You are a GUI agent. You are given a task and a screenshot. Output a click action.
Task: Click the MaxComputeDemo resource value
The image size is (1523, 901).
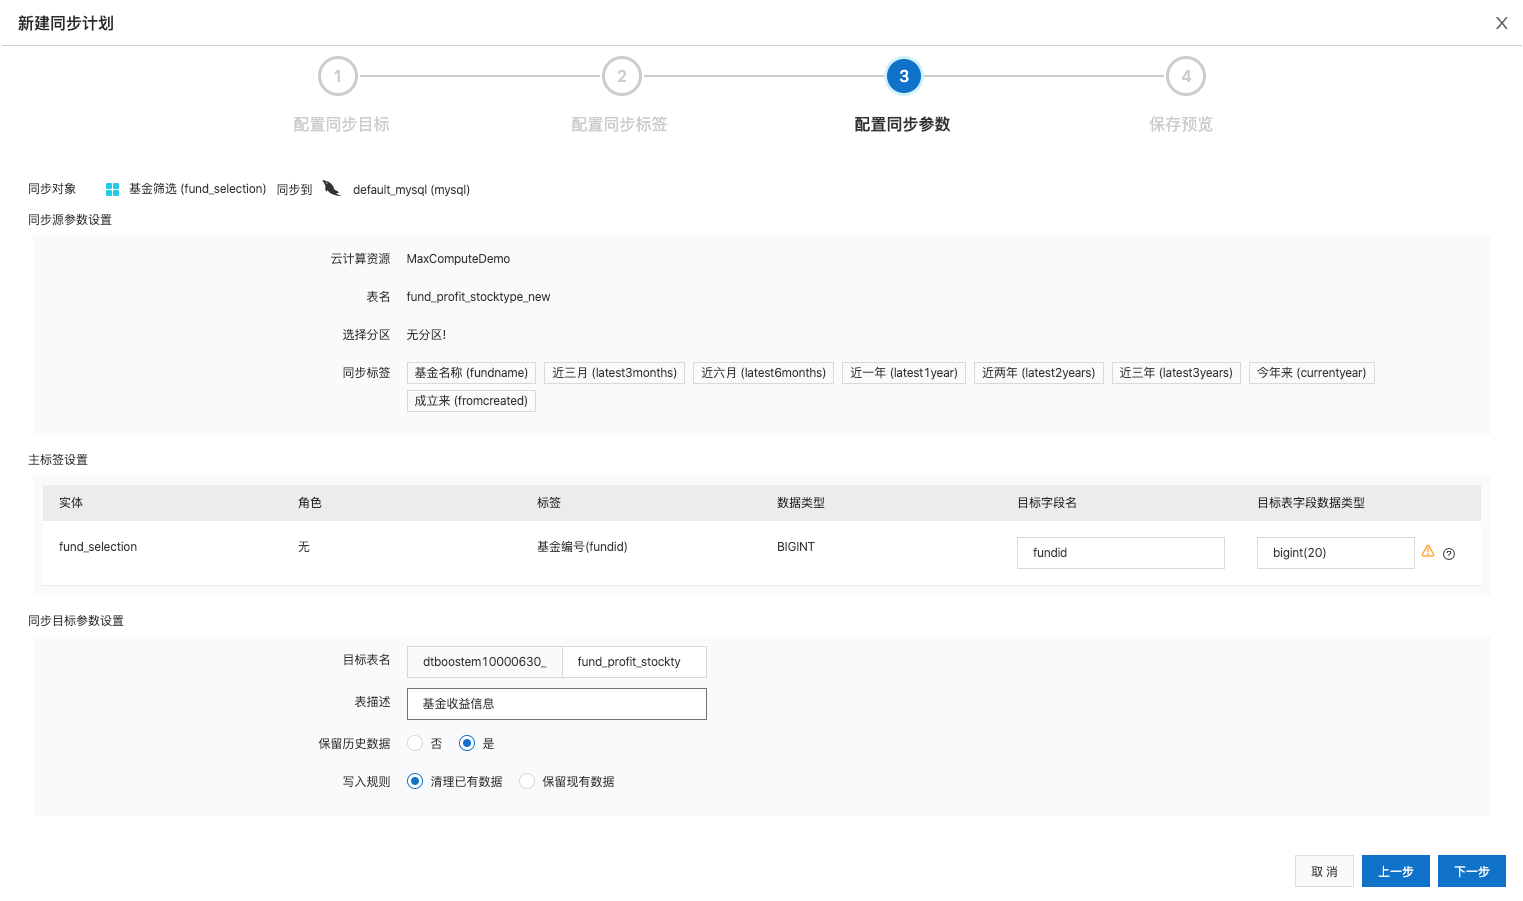tap(458, 259)
